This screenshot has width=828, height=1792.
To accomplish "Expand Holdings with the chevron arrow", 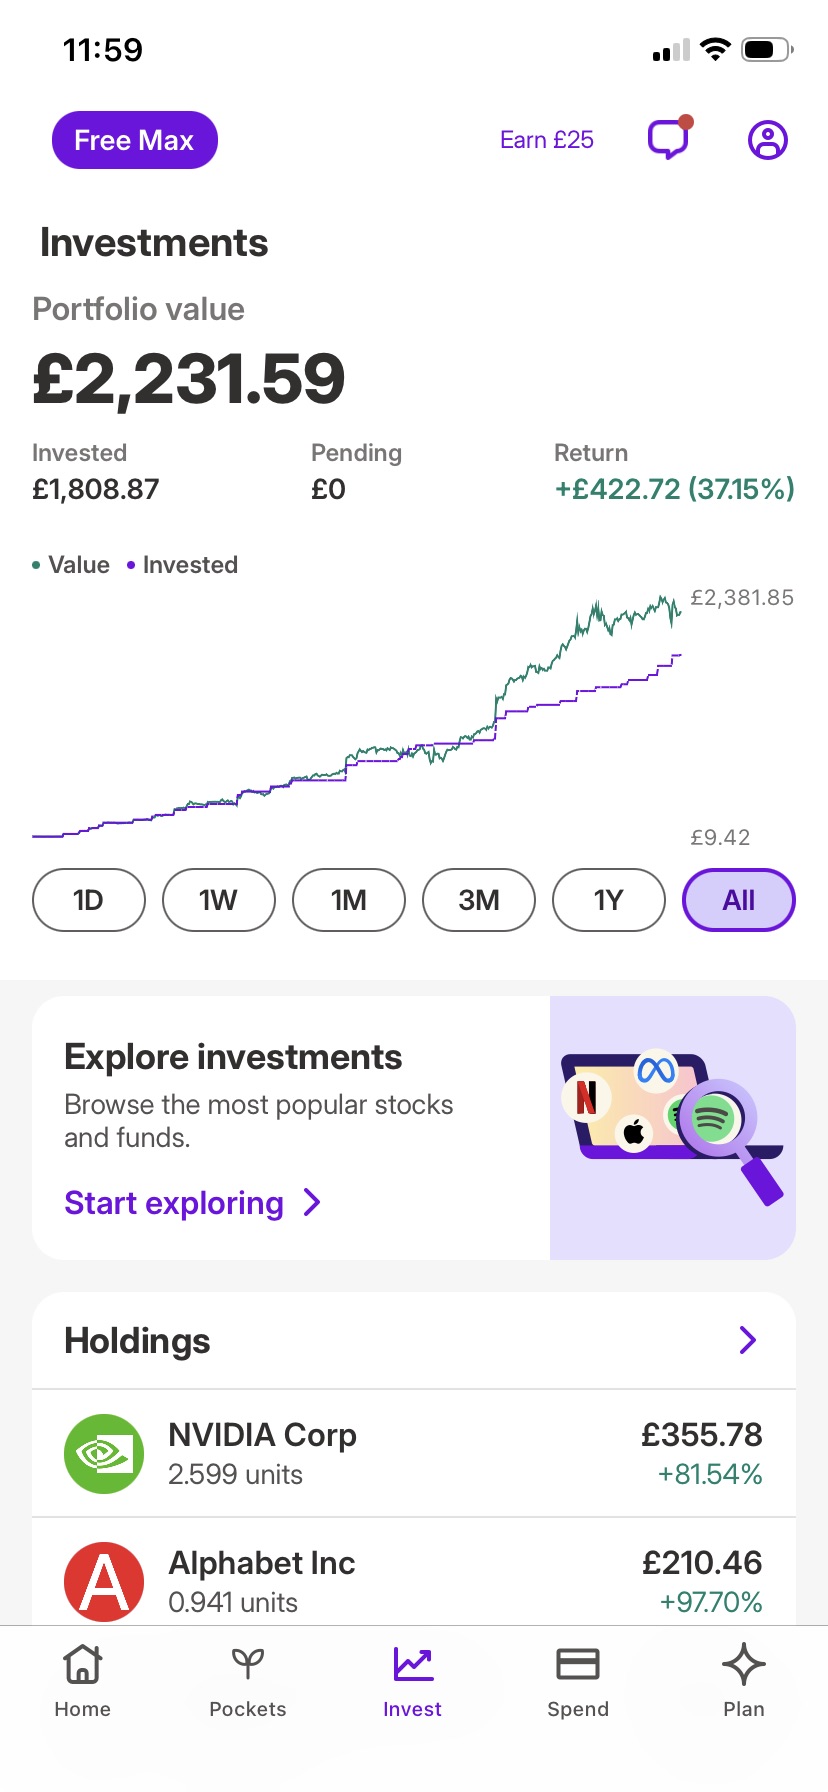I will pos(747,1340).
